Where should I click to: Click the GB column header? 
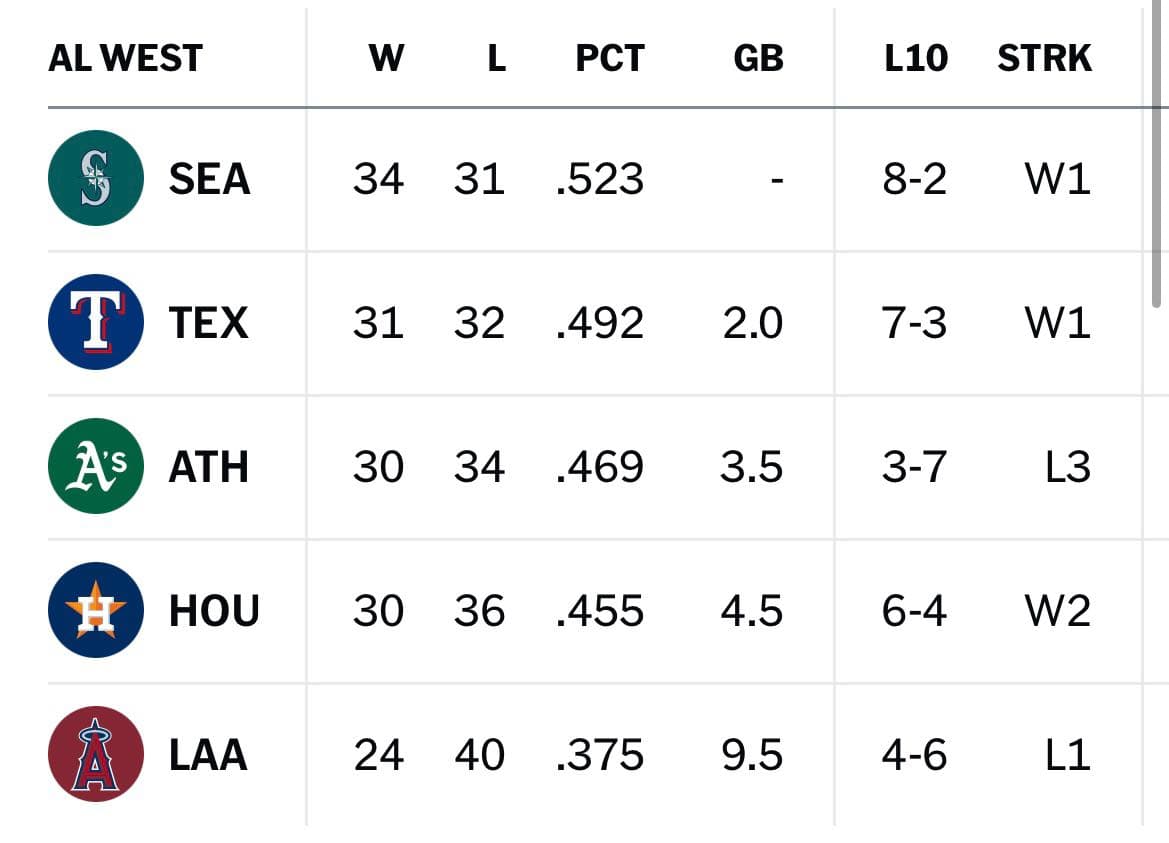tap(758, 58)
